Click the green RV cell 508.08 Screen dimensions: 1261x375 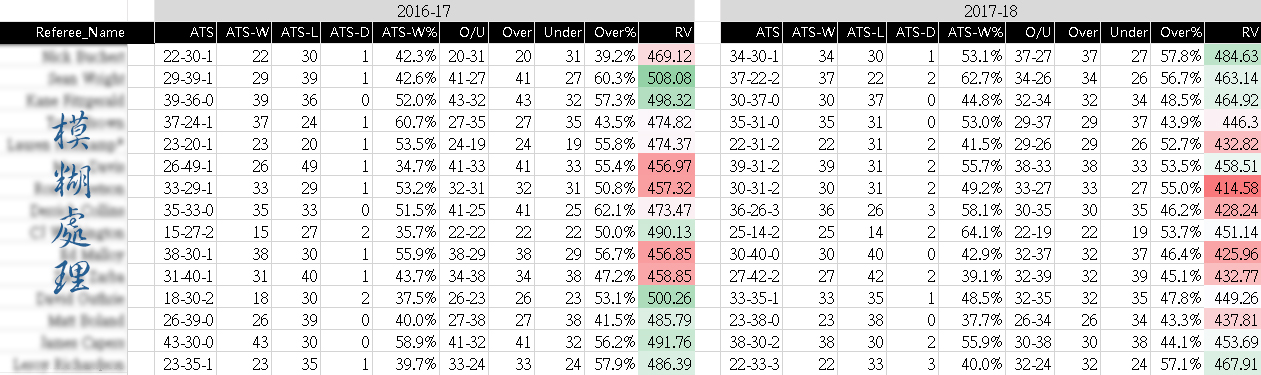click(667, 78)
